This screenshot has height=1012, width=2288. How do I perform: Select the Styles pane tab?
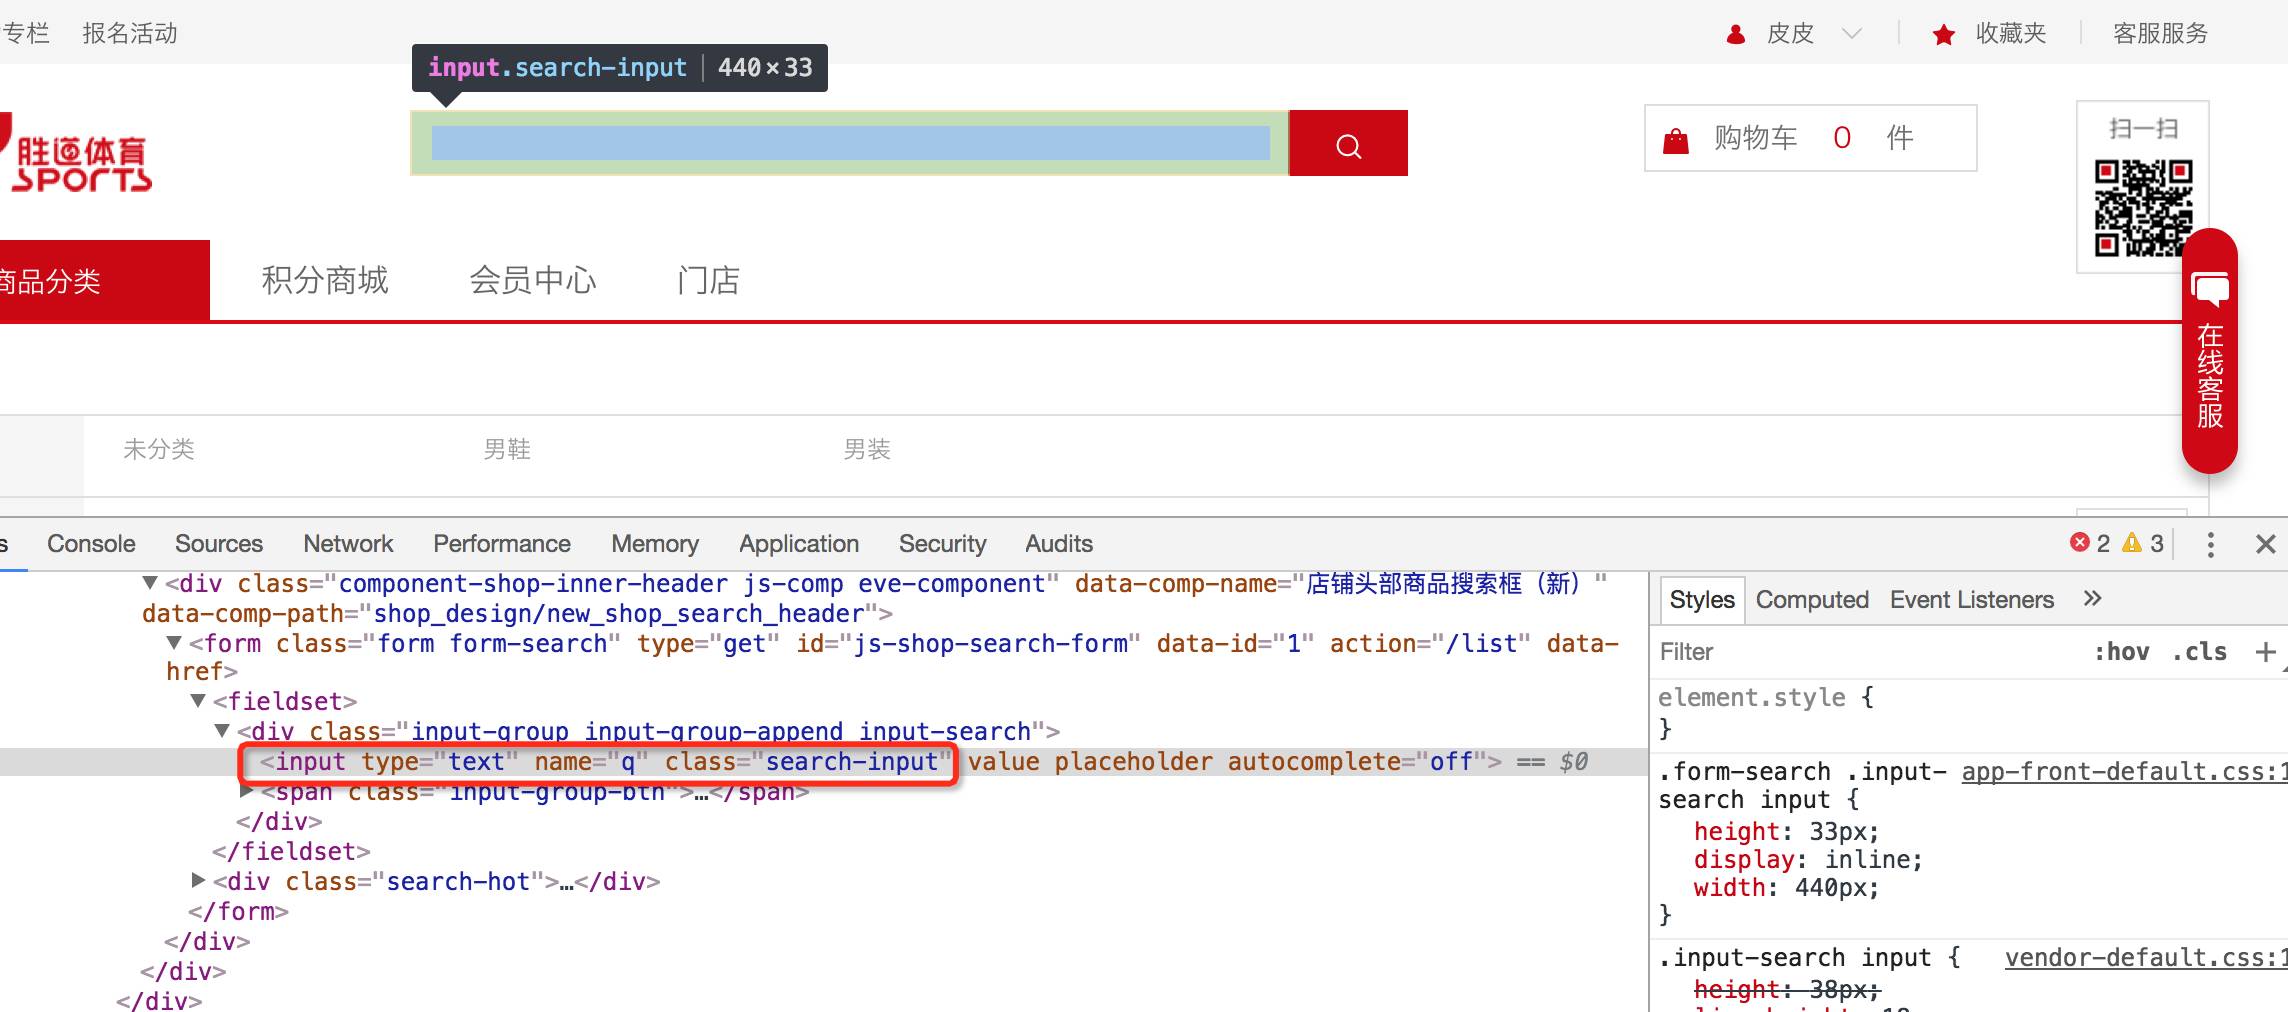click(x=1702, y=600)
